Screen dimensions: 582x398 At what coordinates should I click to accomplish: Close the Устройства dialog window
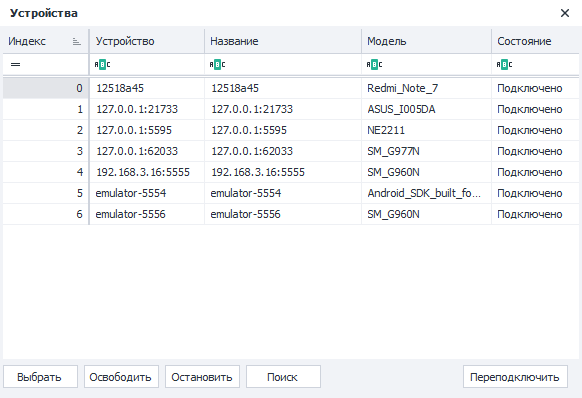[565, 13]
